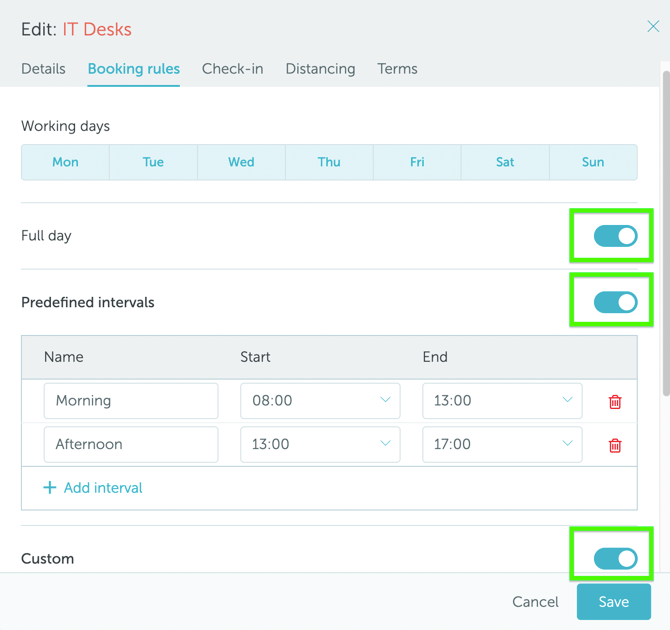Expand the Afternoon end time dropdown
Screen dimensions: 670x630
click(502, 444)
